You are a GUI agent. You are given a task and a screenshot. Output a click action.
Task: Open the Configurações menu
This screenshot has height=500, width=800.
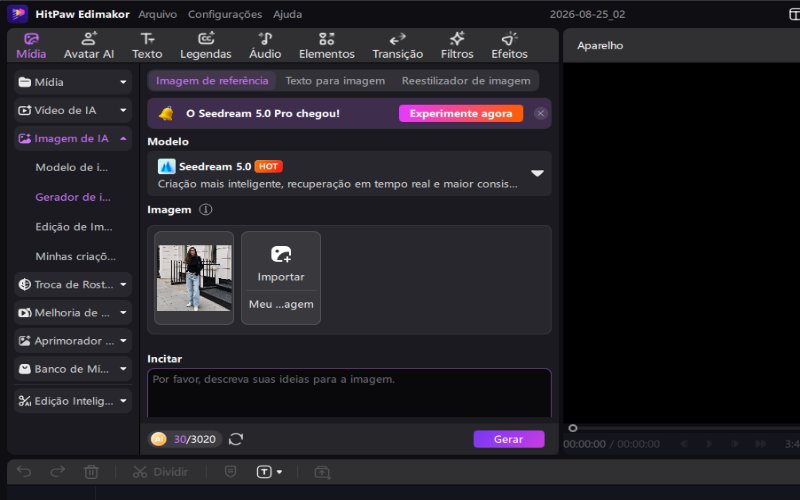click(x=225, y=14)
